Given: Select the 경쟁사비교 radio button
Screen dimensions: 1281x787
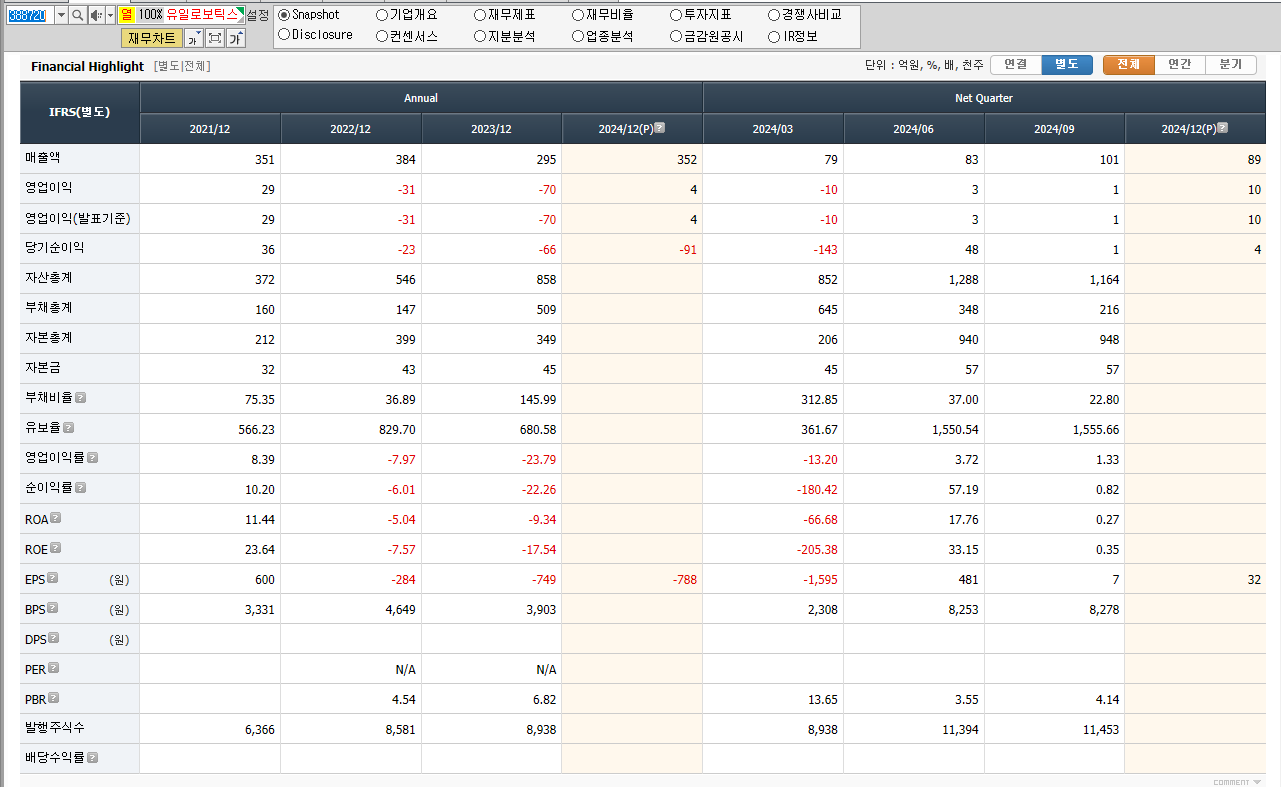Looking at the screenshot, I should [x=774, y=15].
